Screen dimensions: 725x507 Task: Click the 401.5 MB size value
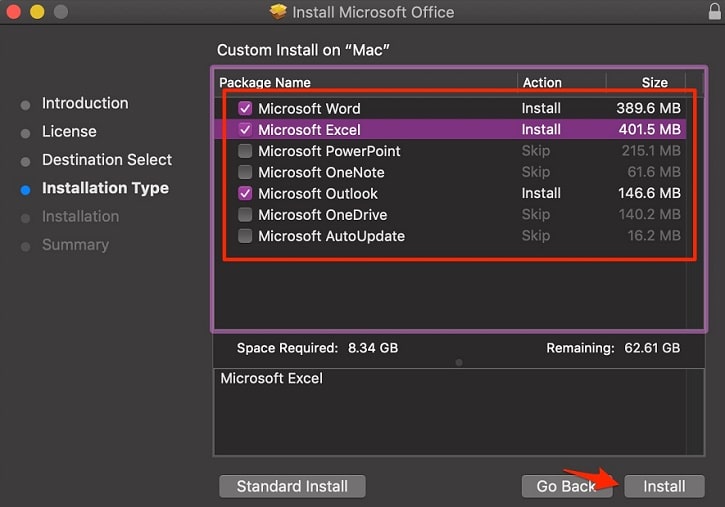coord(650,130)
